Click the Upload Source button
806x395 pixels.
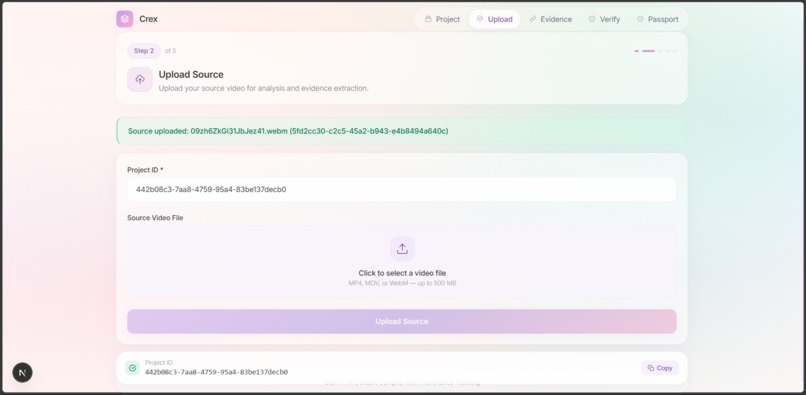coord(402,321)
